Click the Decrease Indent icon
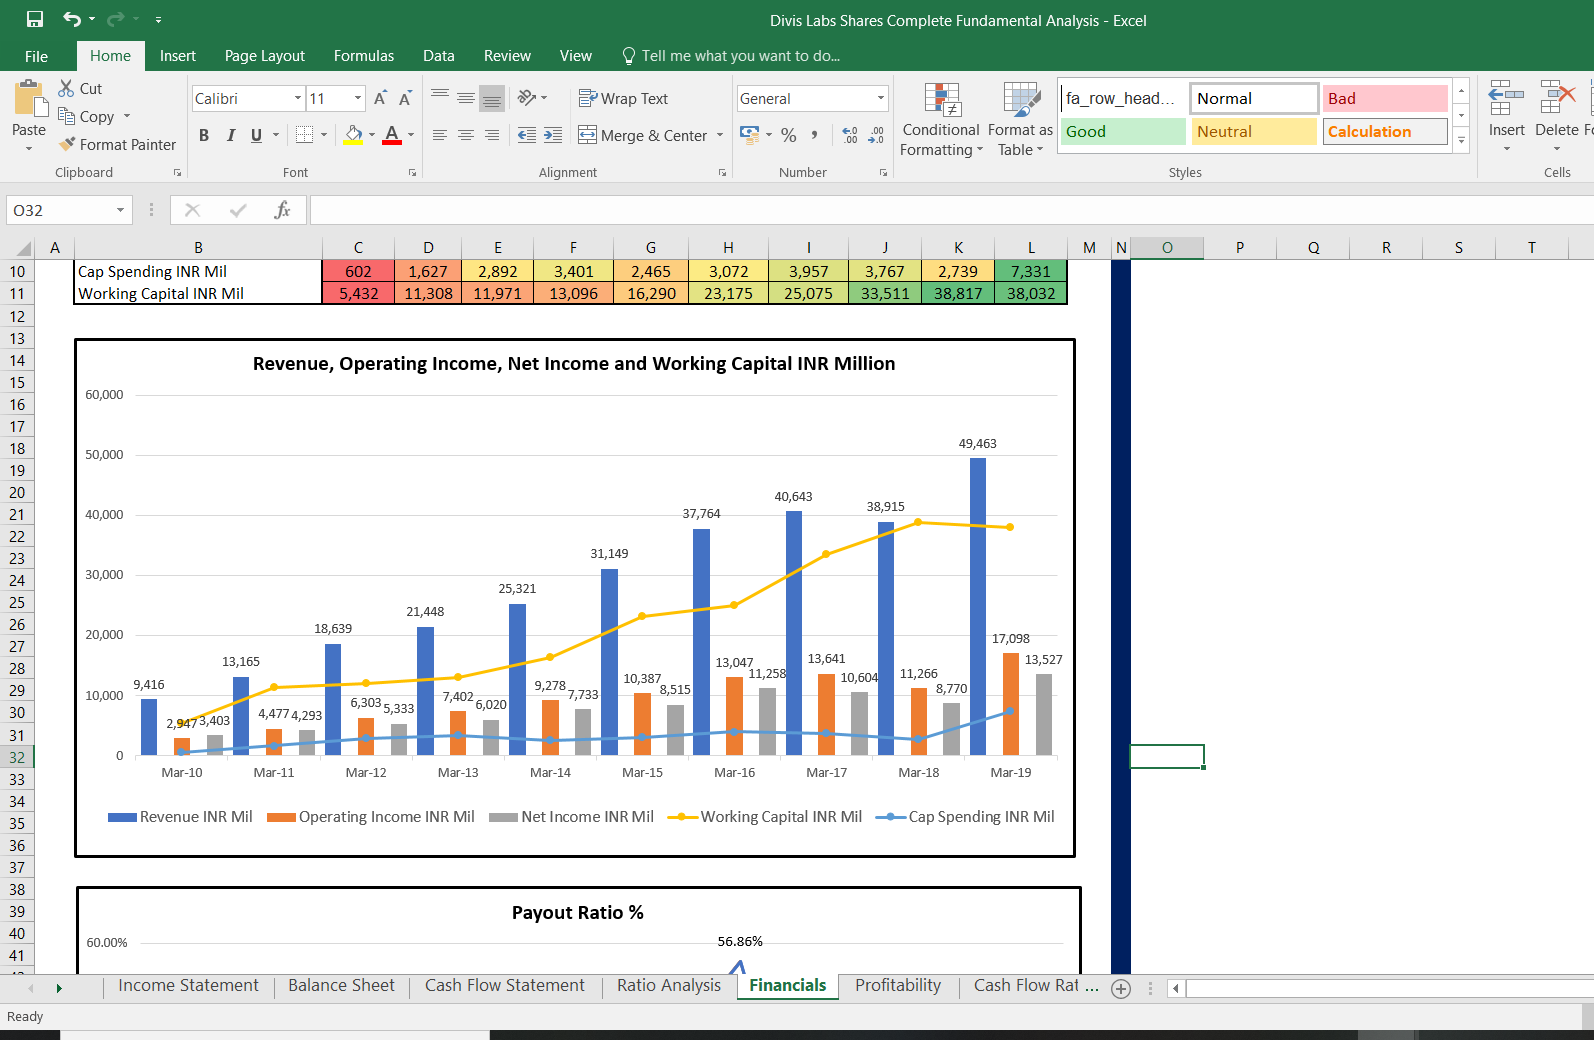This screenshot has height=1040, width=1594. (x=527, y=135)
